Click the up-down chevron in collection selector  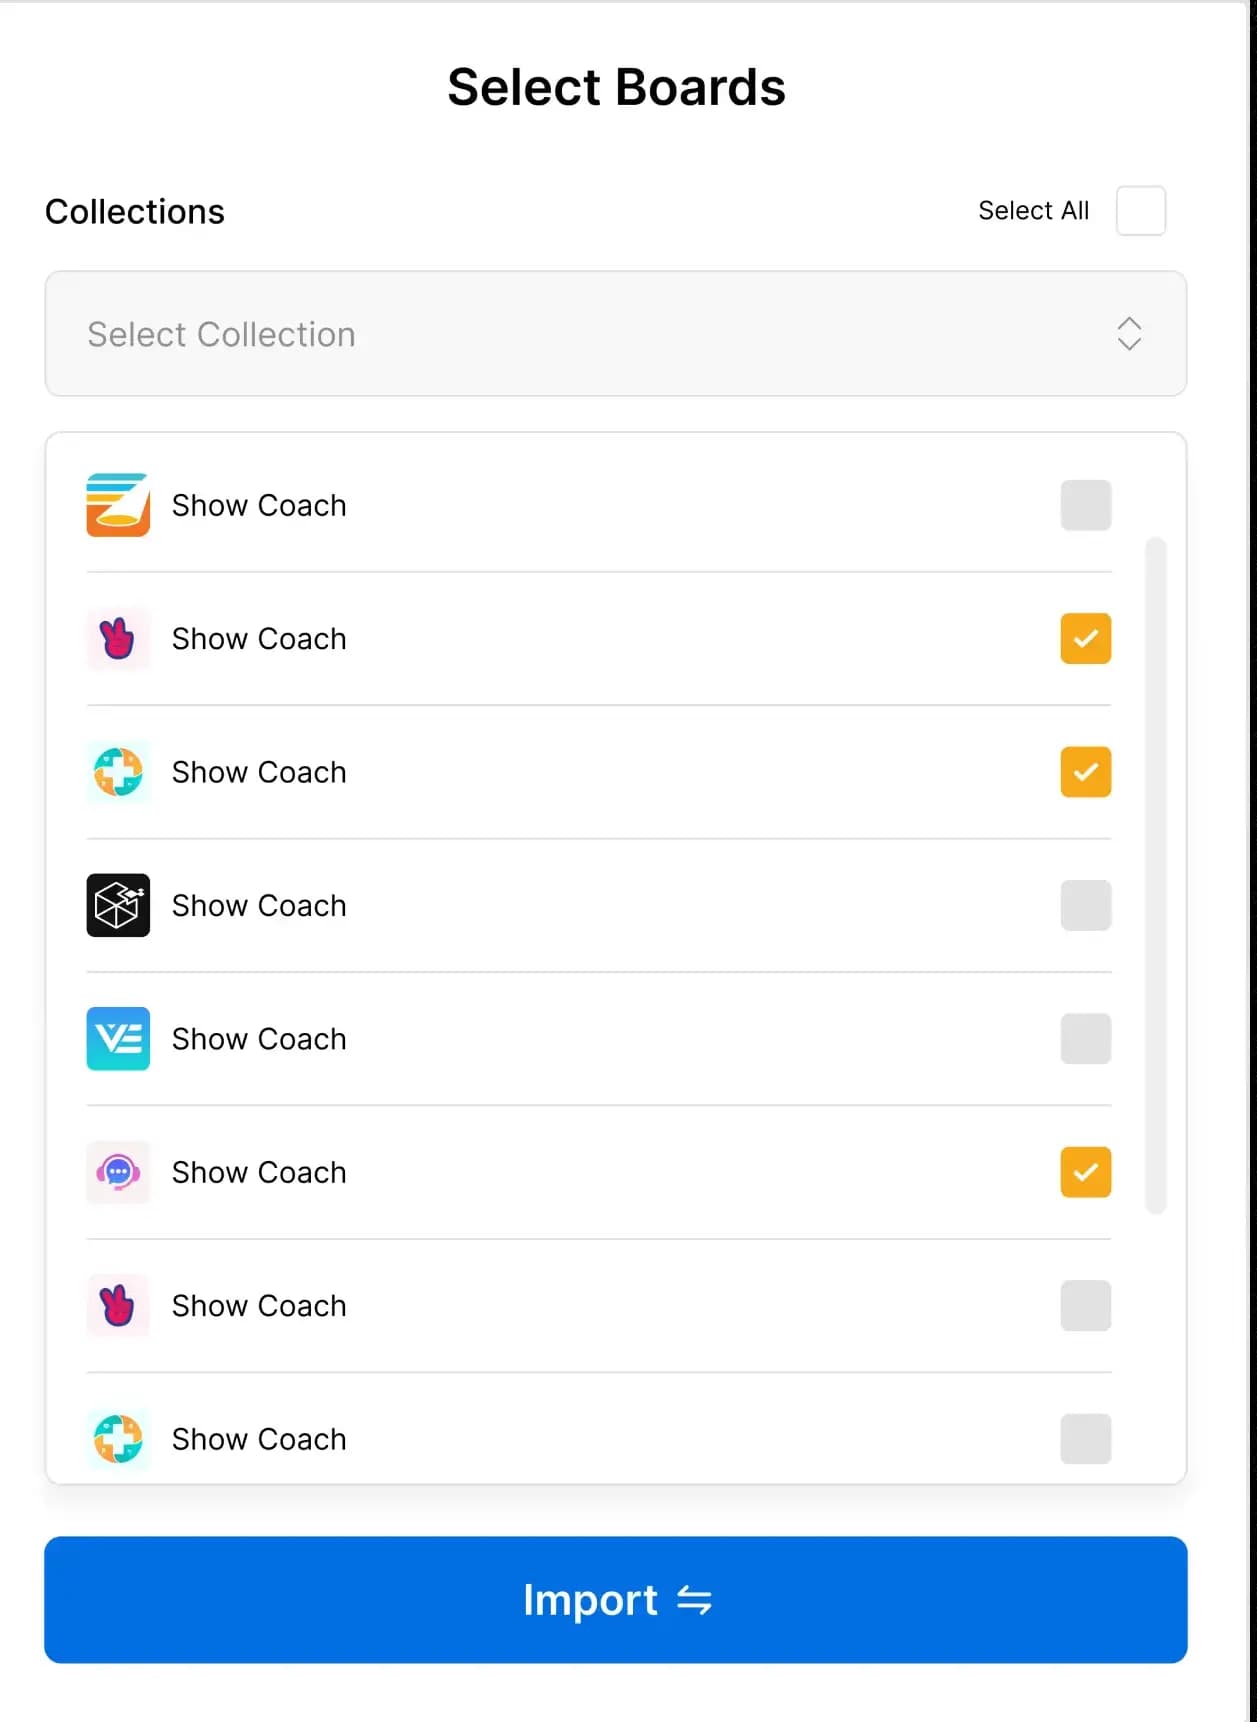[x=1129, y=334]
